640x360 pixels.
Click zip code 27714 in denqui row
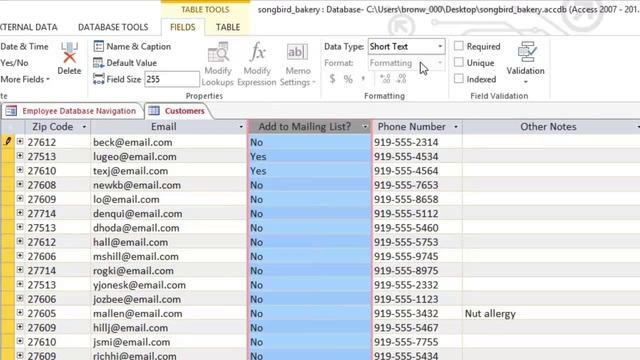pyautogui.click(x=58, y=213)
